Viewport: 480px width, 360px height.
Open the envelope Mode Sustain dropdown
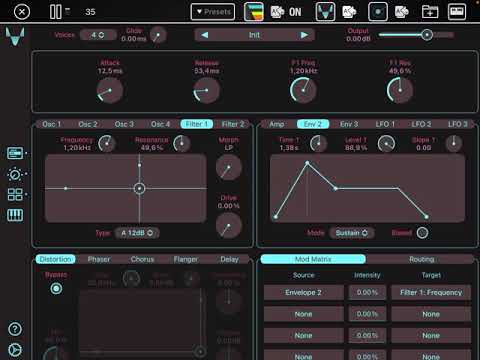352,233
